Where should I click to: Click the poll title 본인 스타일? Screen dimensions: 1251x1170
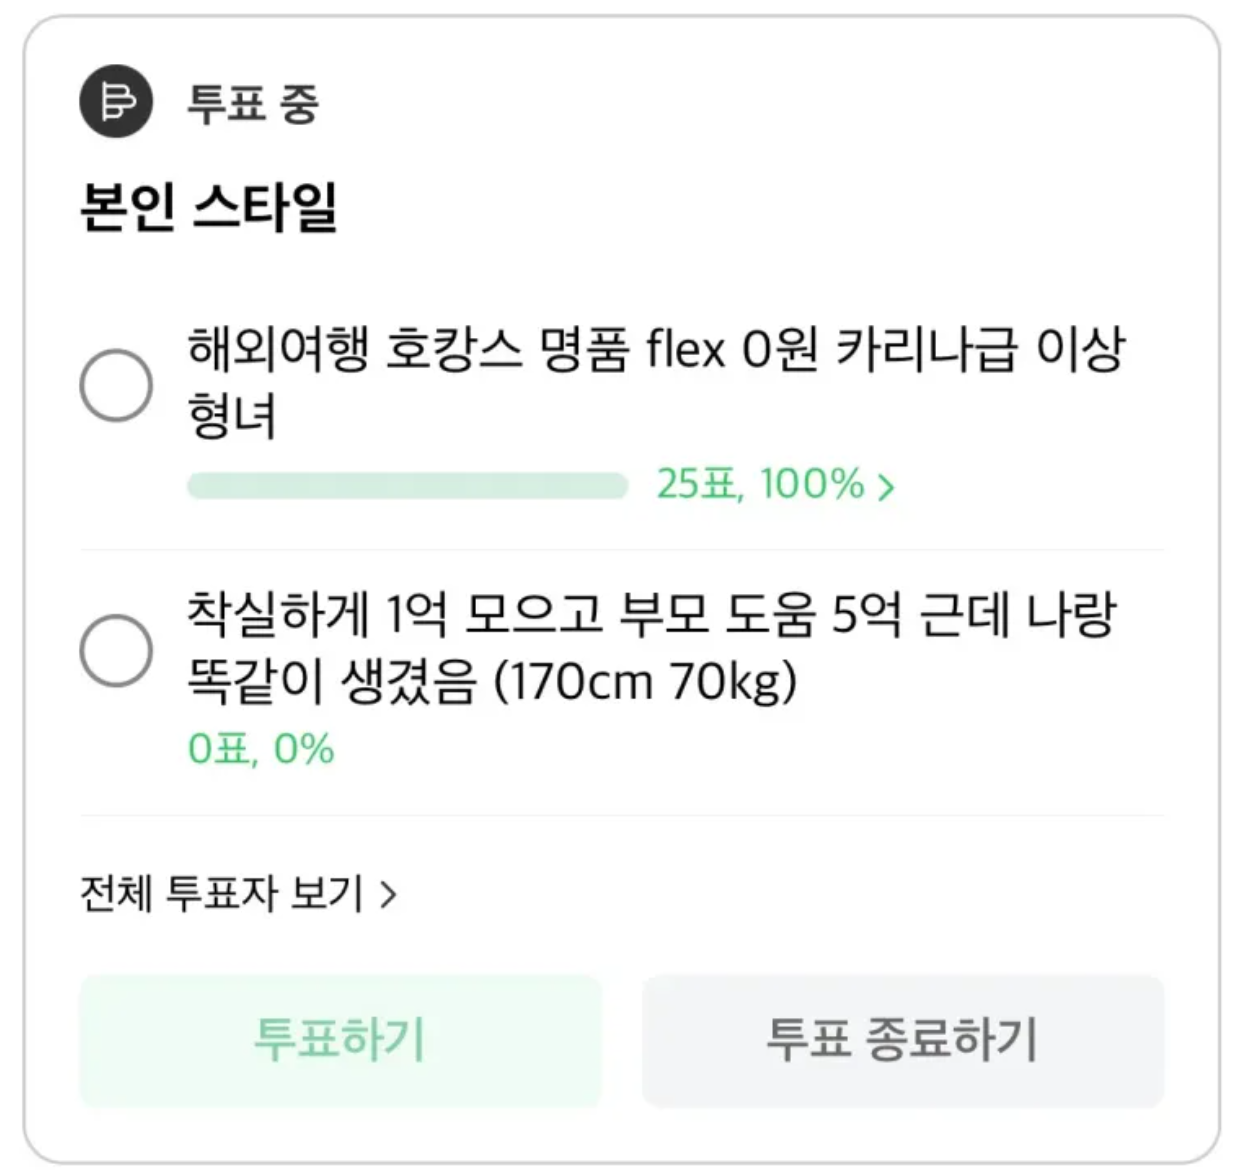(208, 207)
